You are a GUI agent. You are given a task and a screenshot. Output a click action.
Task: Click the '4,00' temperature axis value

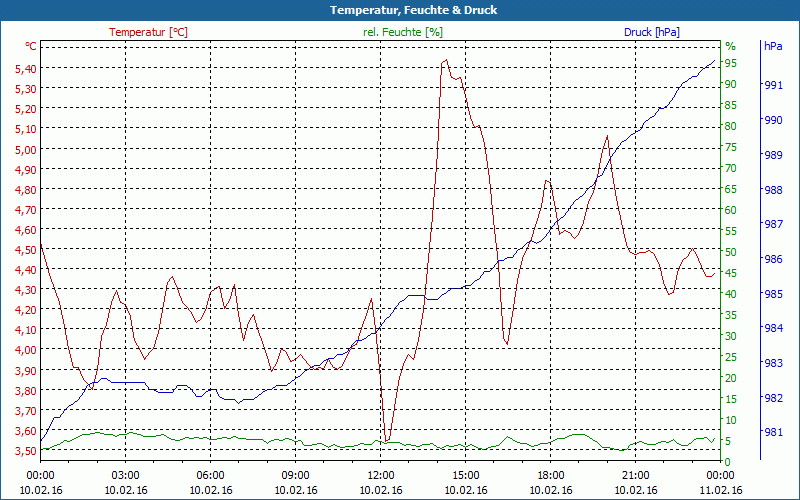[x=26, y=349]
